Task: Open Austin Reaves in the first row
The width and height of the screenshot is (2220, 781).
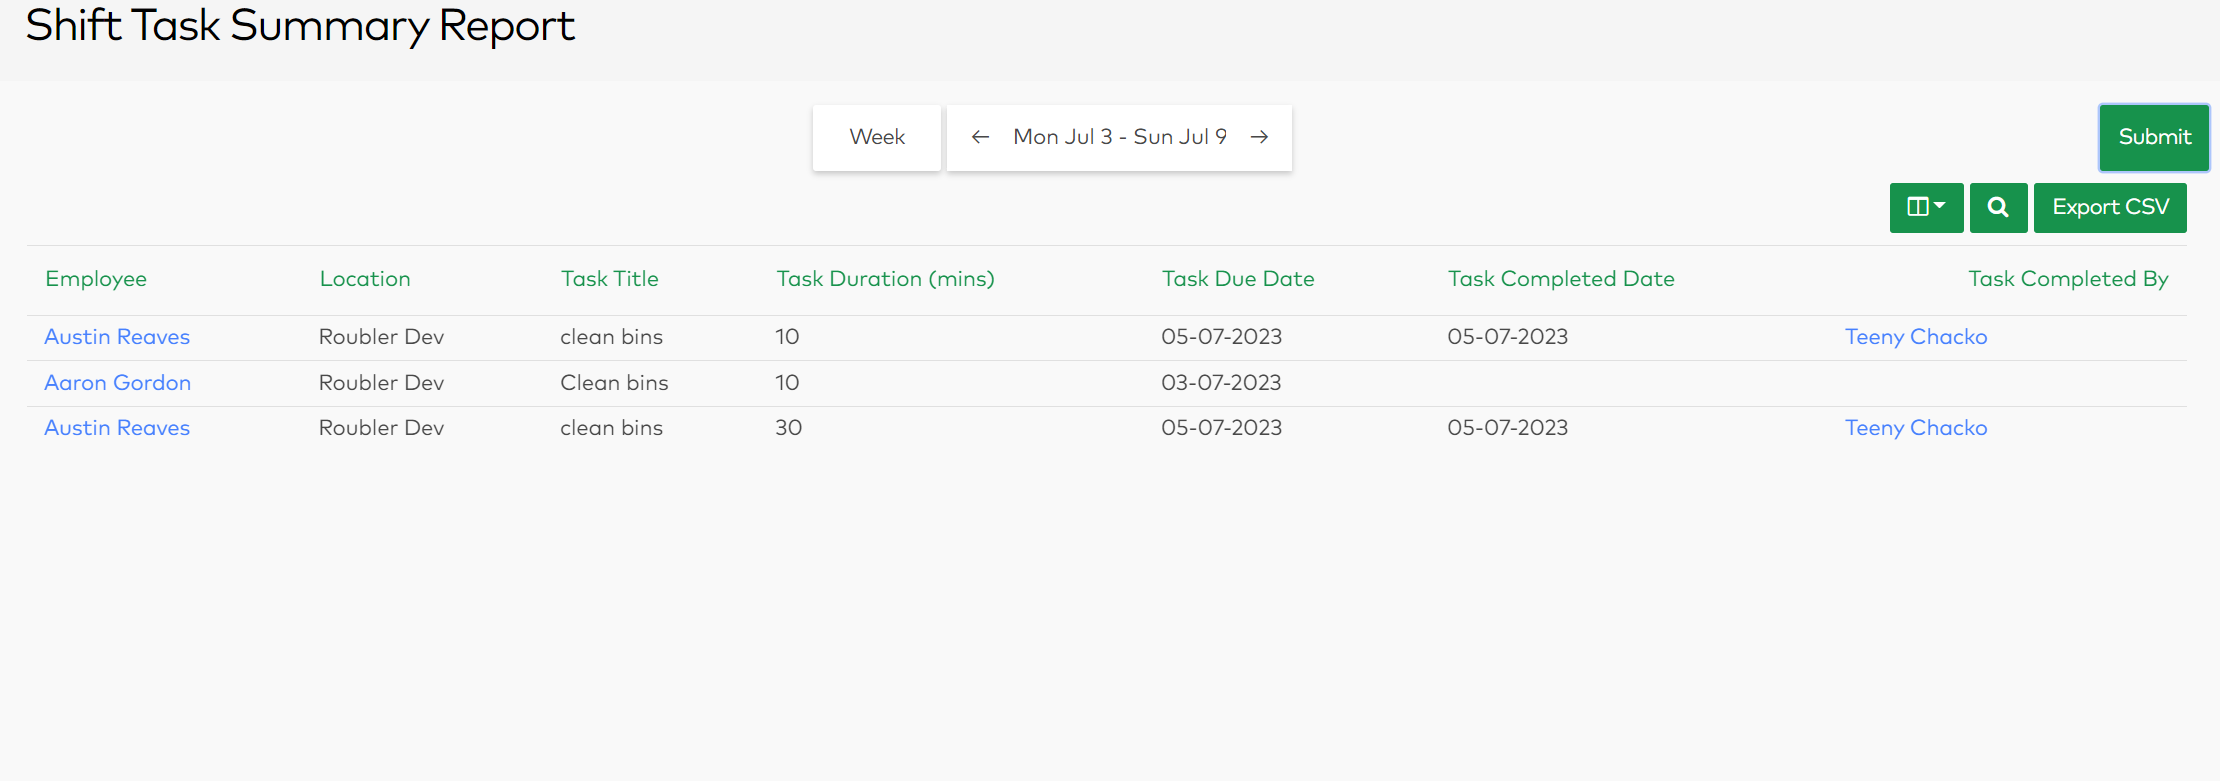Action: click(117, 337)
